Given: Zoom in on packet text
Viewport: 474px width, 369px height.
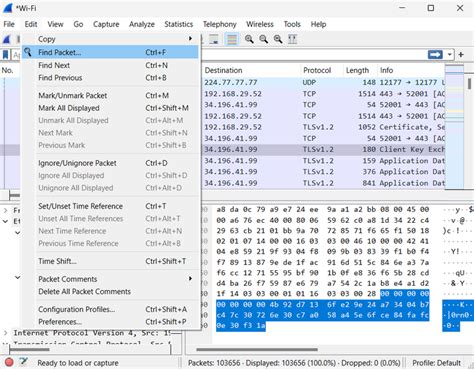Looking at the screenshot, I should [249, 39].
